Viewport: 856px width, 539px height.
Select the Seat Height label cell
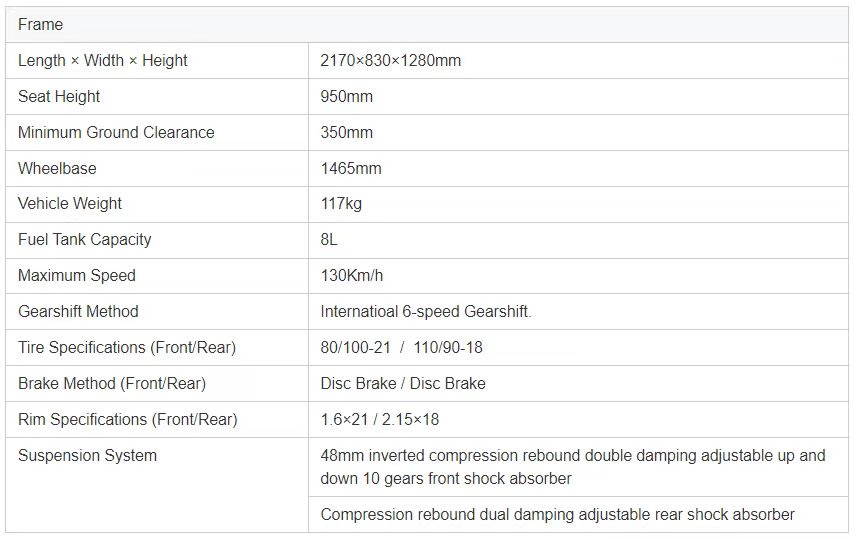[x=157, y=97]
